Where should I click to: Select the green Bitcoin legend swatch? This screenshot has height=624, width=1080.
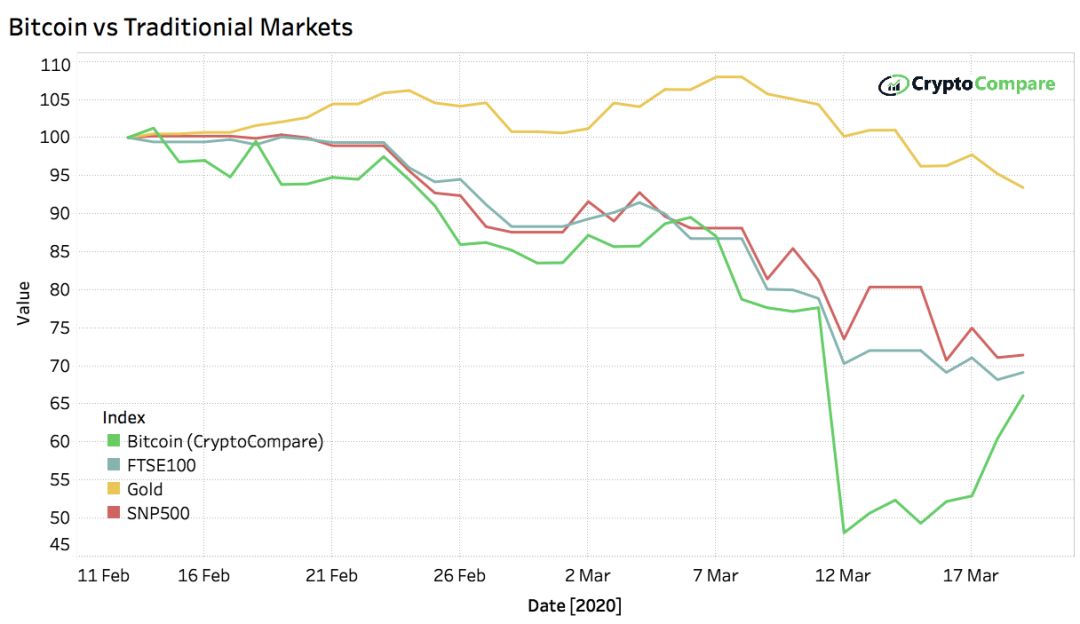[114, 441]
